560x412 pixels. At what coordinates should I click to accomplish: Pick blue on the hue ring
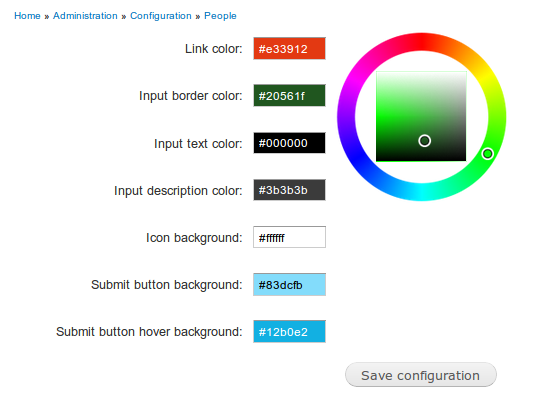tap(356, 154)
